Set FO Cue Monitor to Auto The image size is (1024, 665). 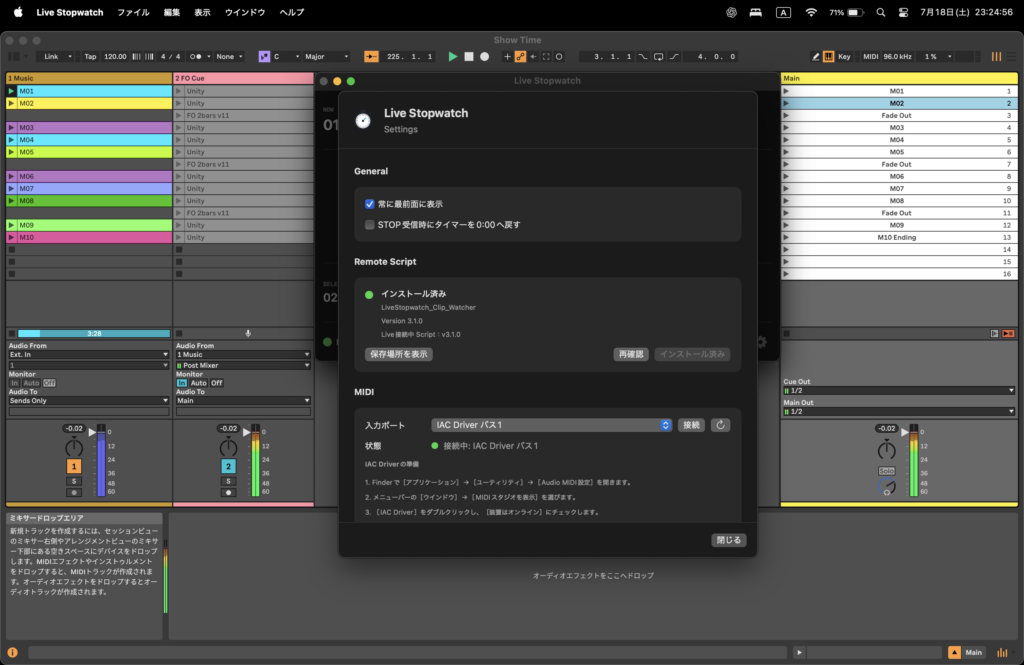pos(199,383)
